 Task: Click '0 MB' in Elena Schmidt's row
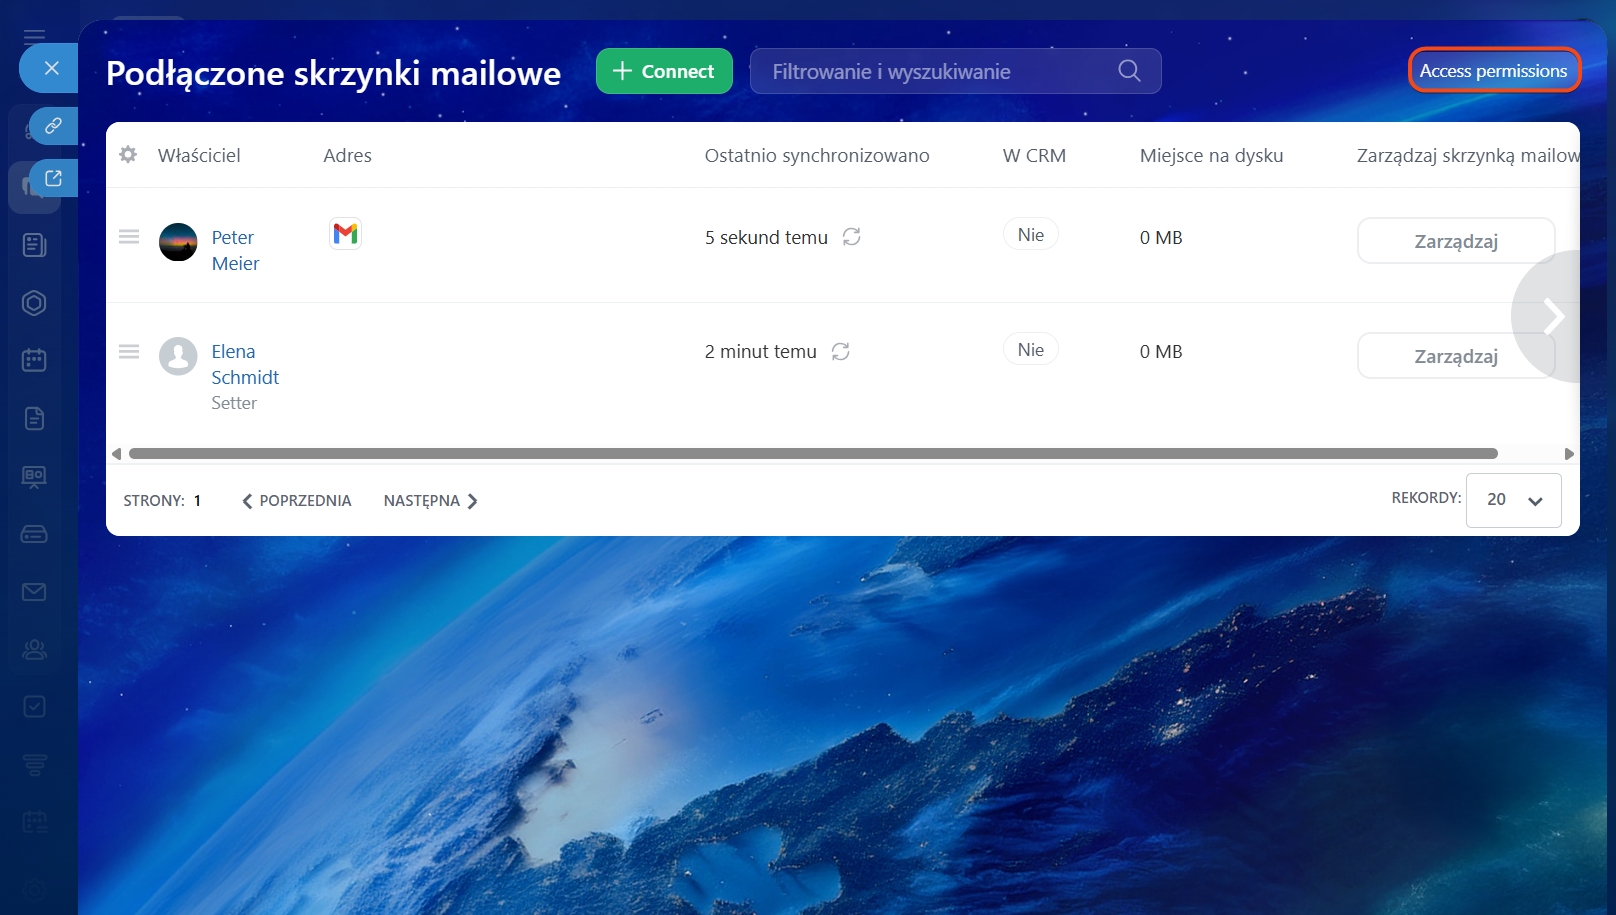1161,352
